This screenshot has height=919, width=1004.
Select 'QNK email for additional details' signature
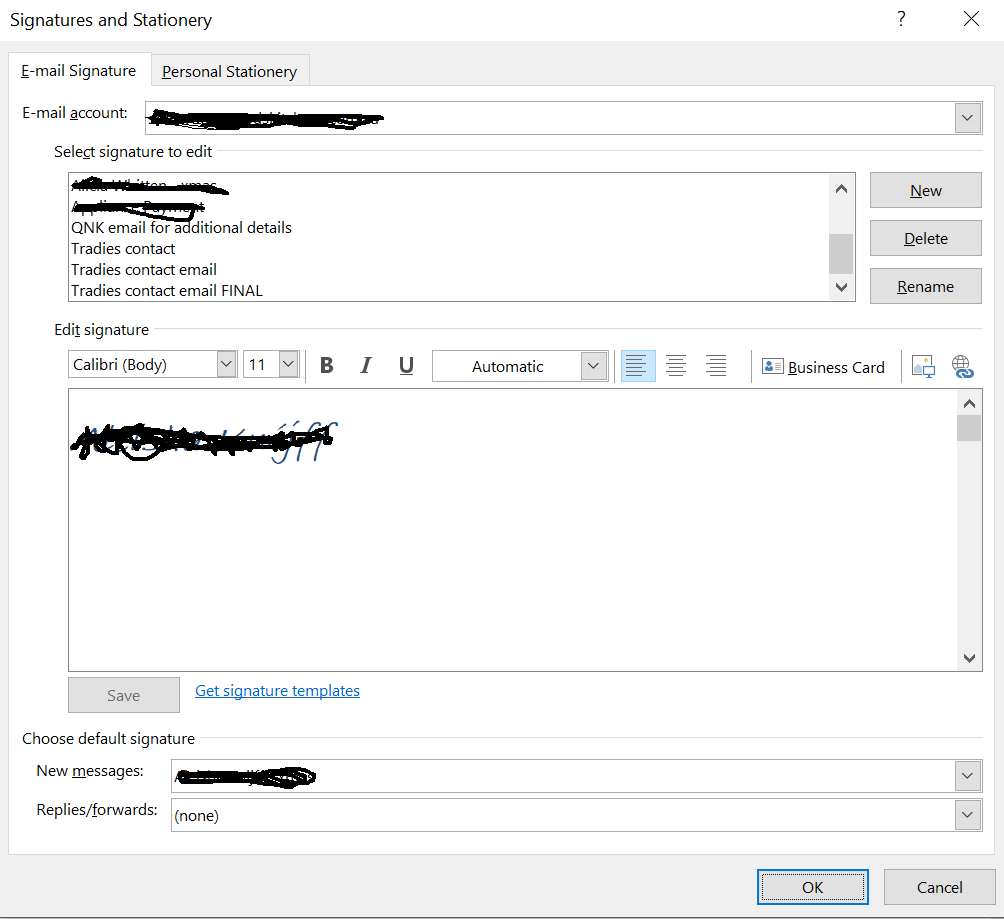181,227
